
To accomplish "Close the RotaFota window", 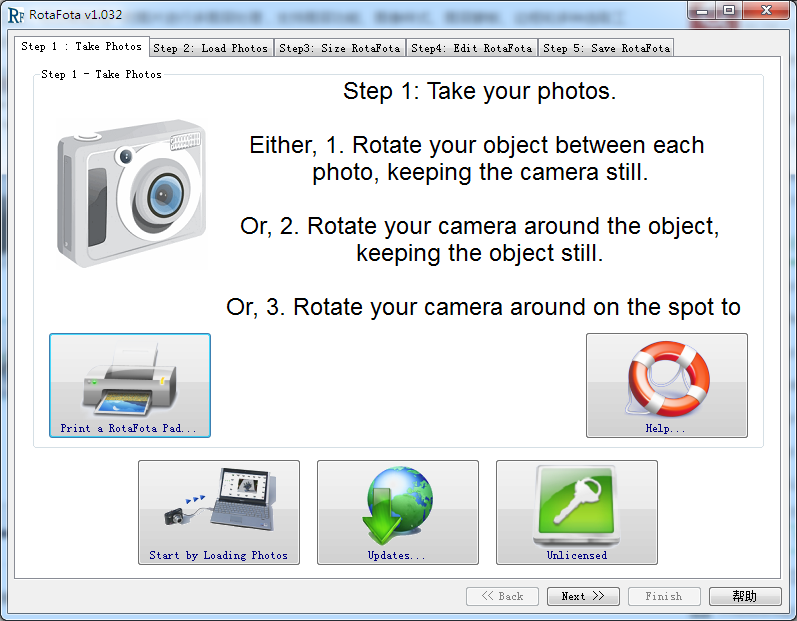I will [x=767, y=10].
